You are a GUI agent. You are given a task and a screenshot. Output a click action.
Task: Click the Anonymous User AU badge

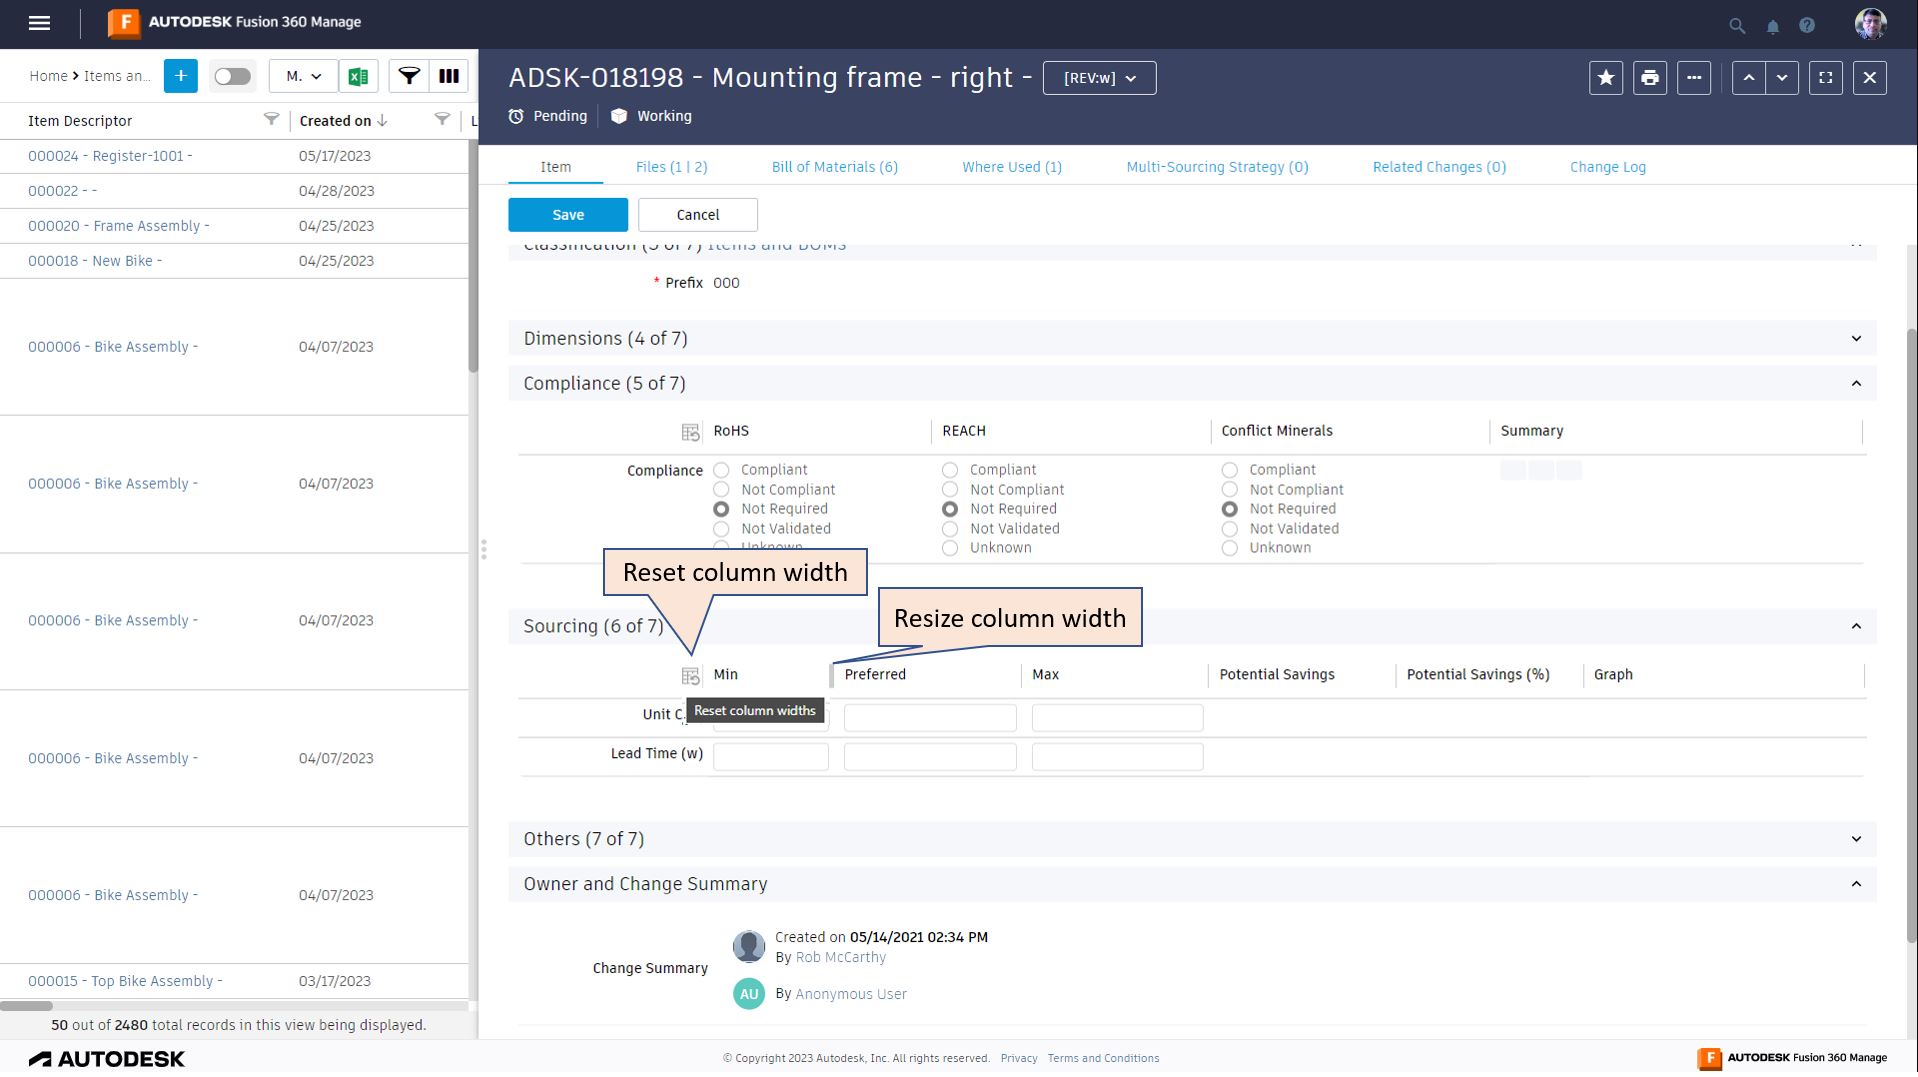pyautogui.click(x=749, y=994)
